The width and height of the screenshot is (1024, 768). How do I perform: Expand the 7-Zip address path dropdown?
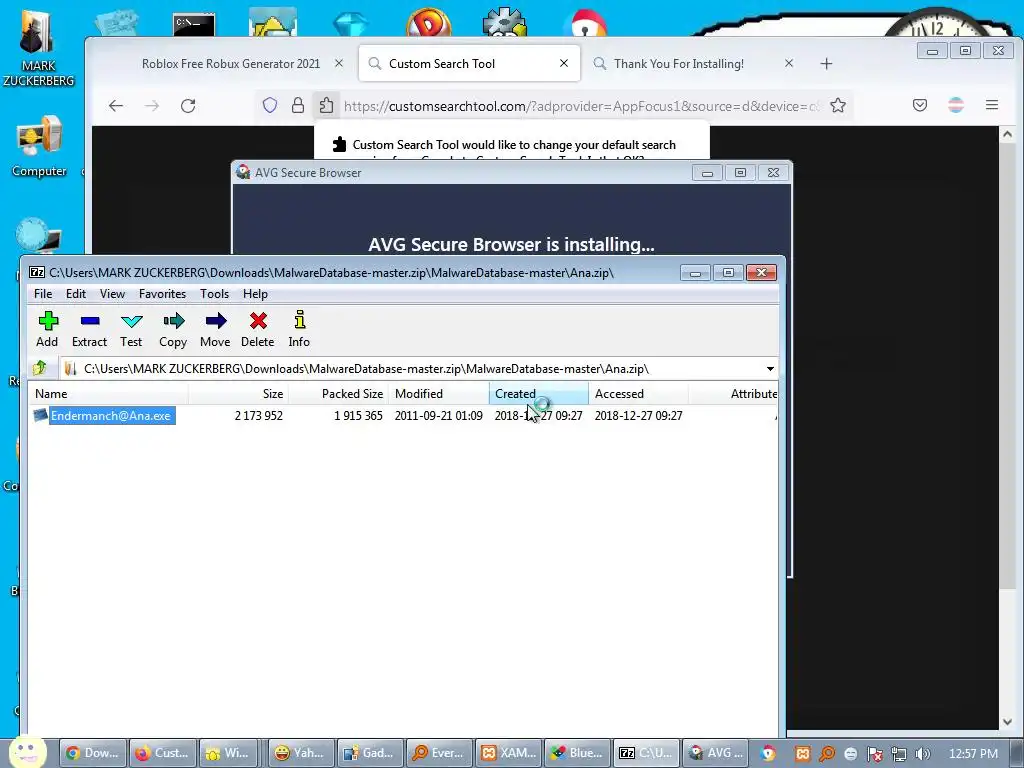[771, 369]
